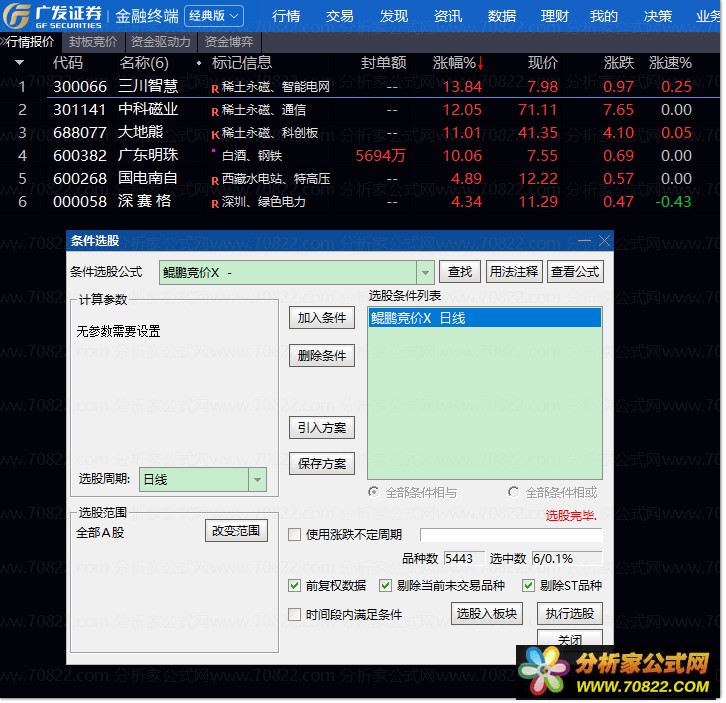The width and height of the screenshot is (726, 703).
Task: Open the 数据 menu
Action: tap(502, 16)
